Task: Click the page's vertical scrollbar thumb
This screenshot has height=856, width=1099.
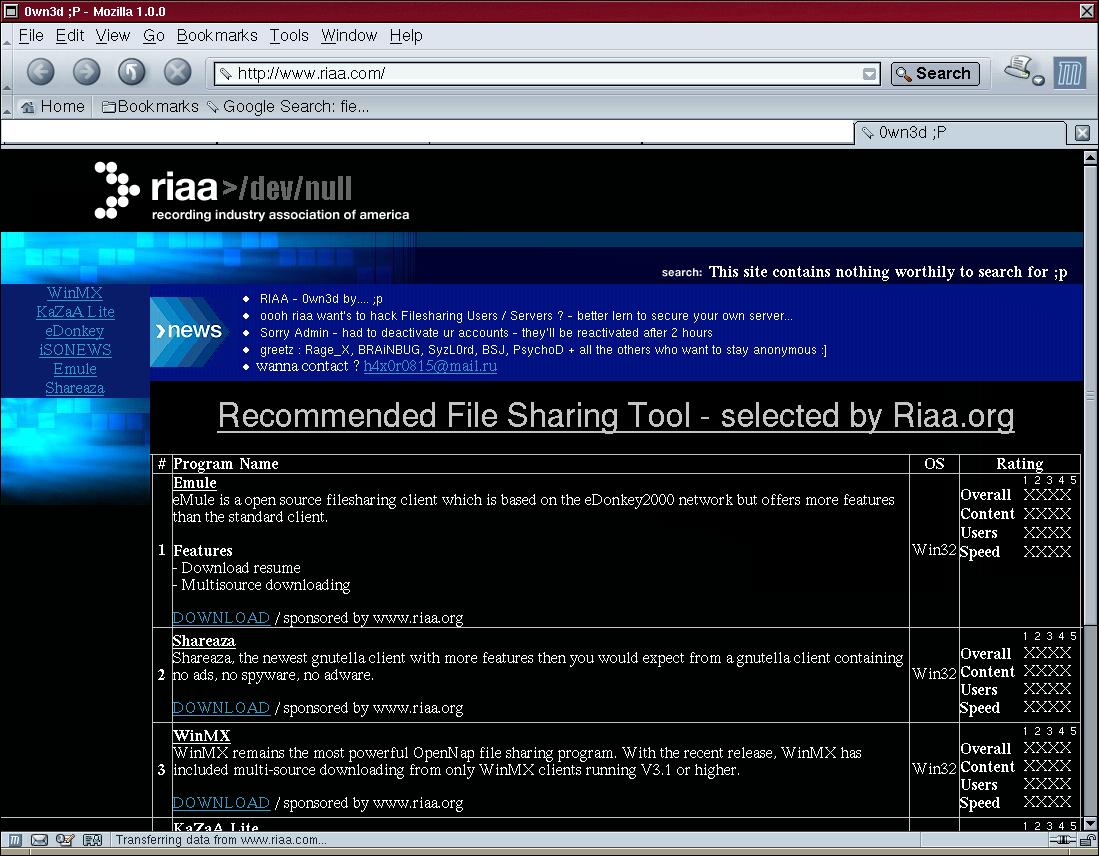Action: (x=1090, y=394)
